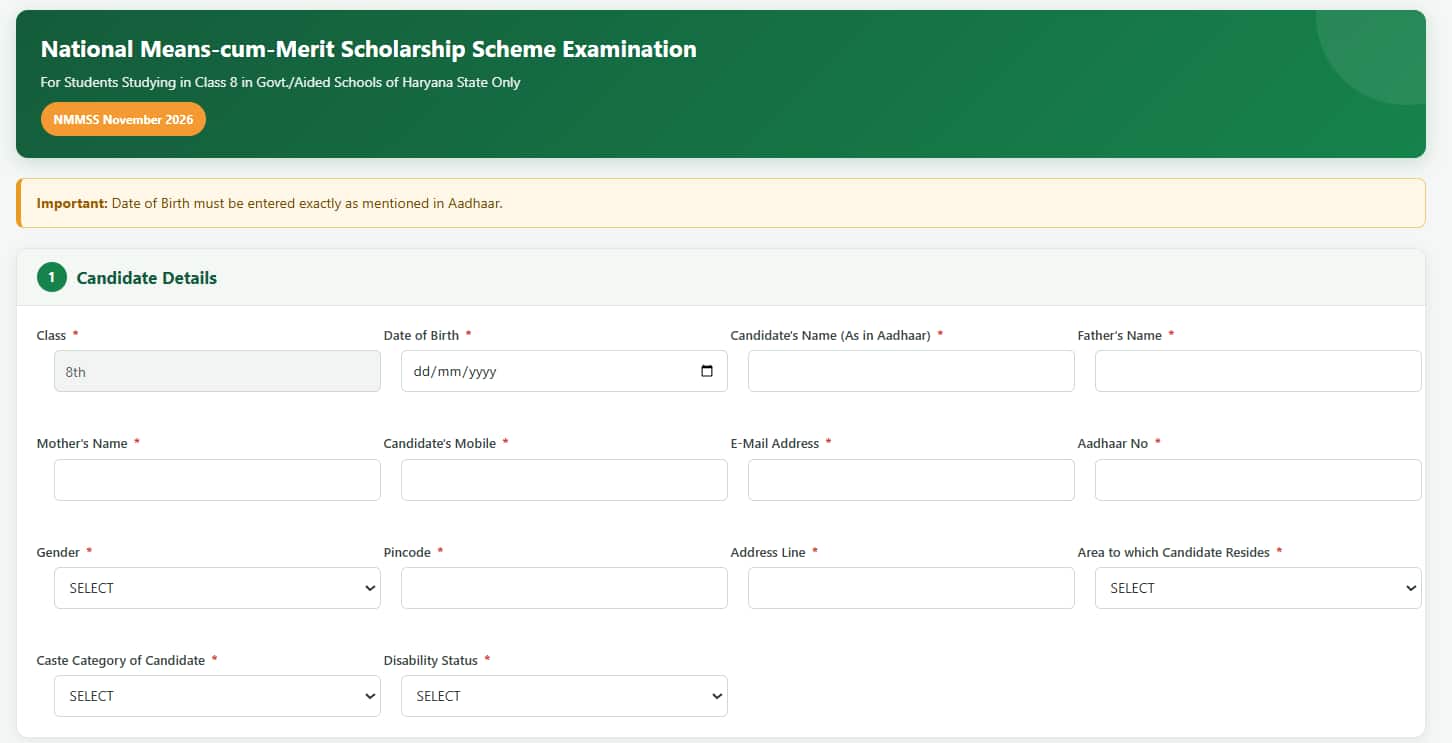Click the Haryana State eligibility subtitle

[281, 82]
